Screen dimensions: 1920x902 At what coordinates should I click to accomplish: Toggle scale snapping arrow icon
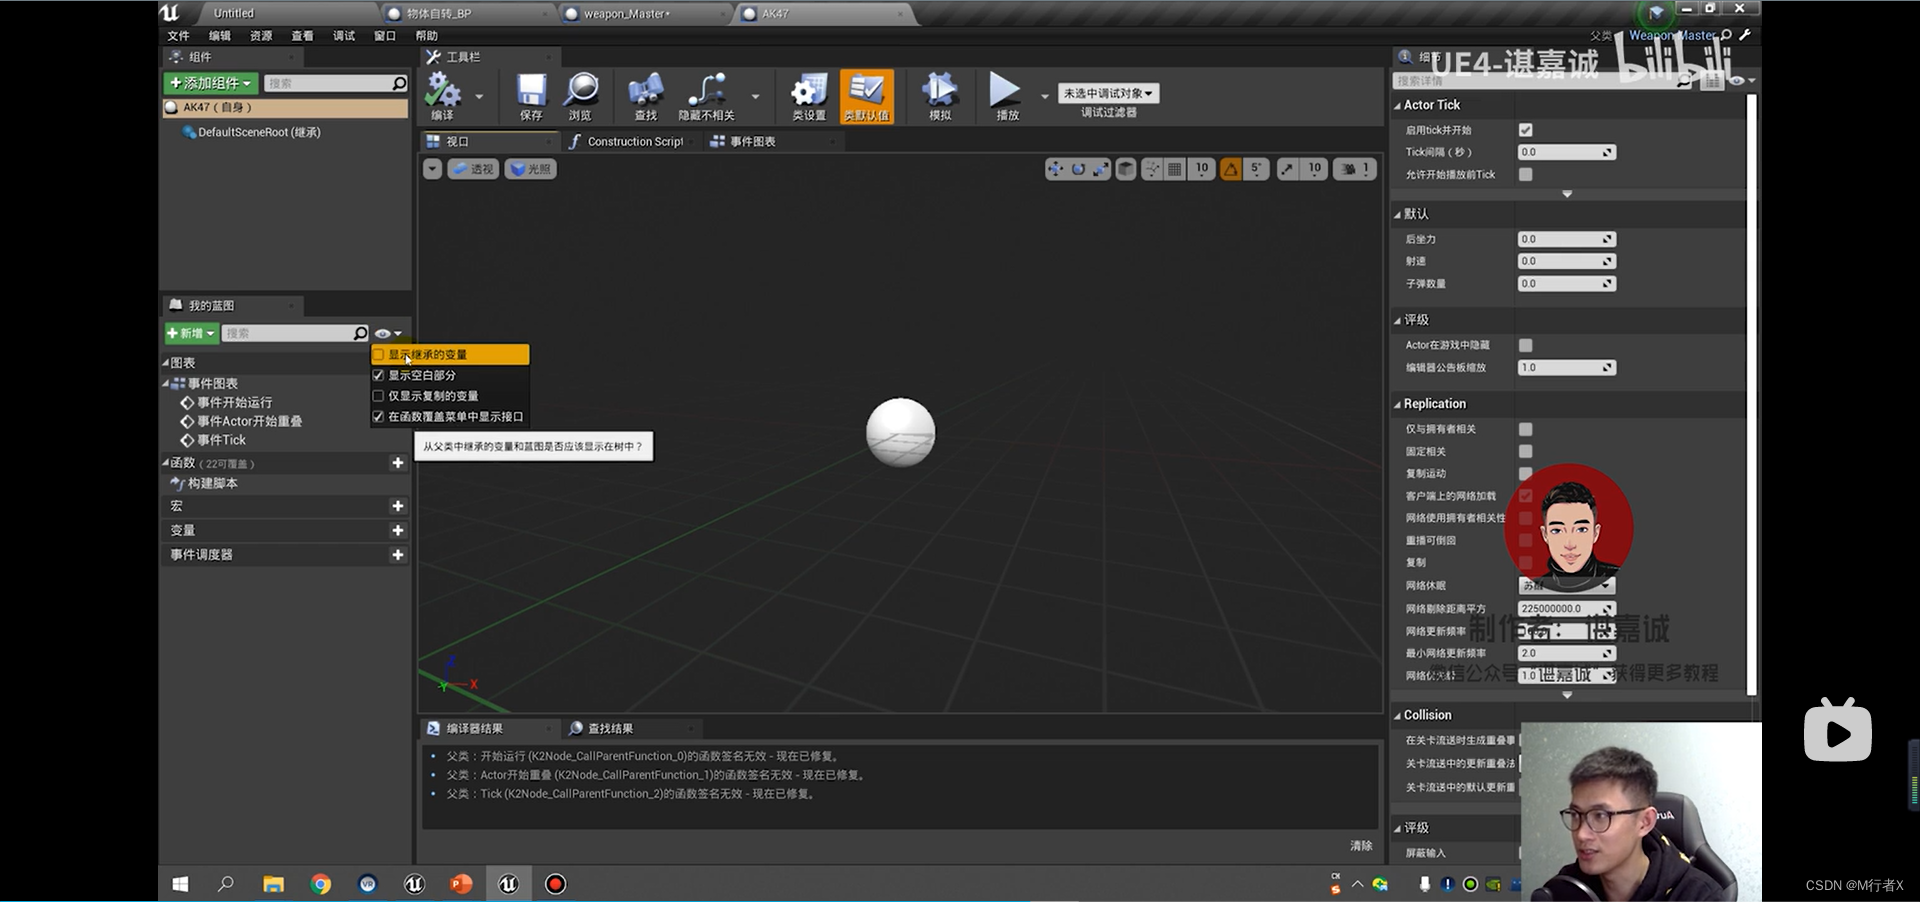[1288, 169]
